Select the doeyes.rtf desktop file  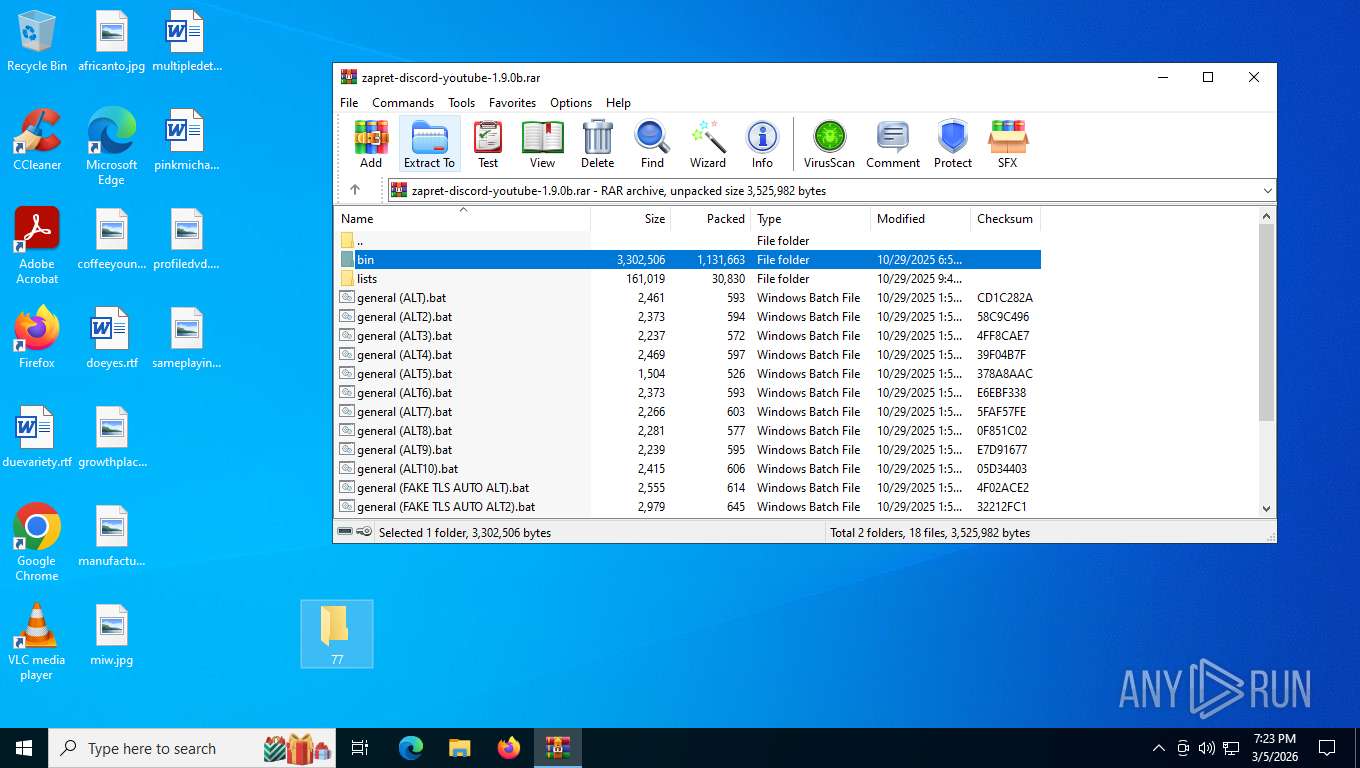111,338
